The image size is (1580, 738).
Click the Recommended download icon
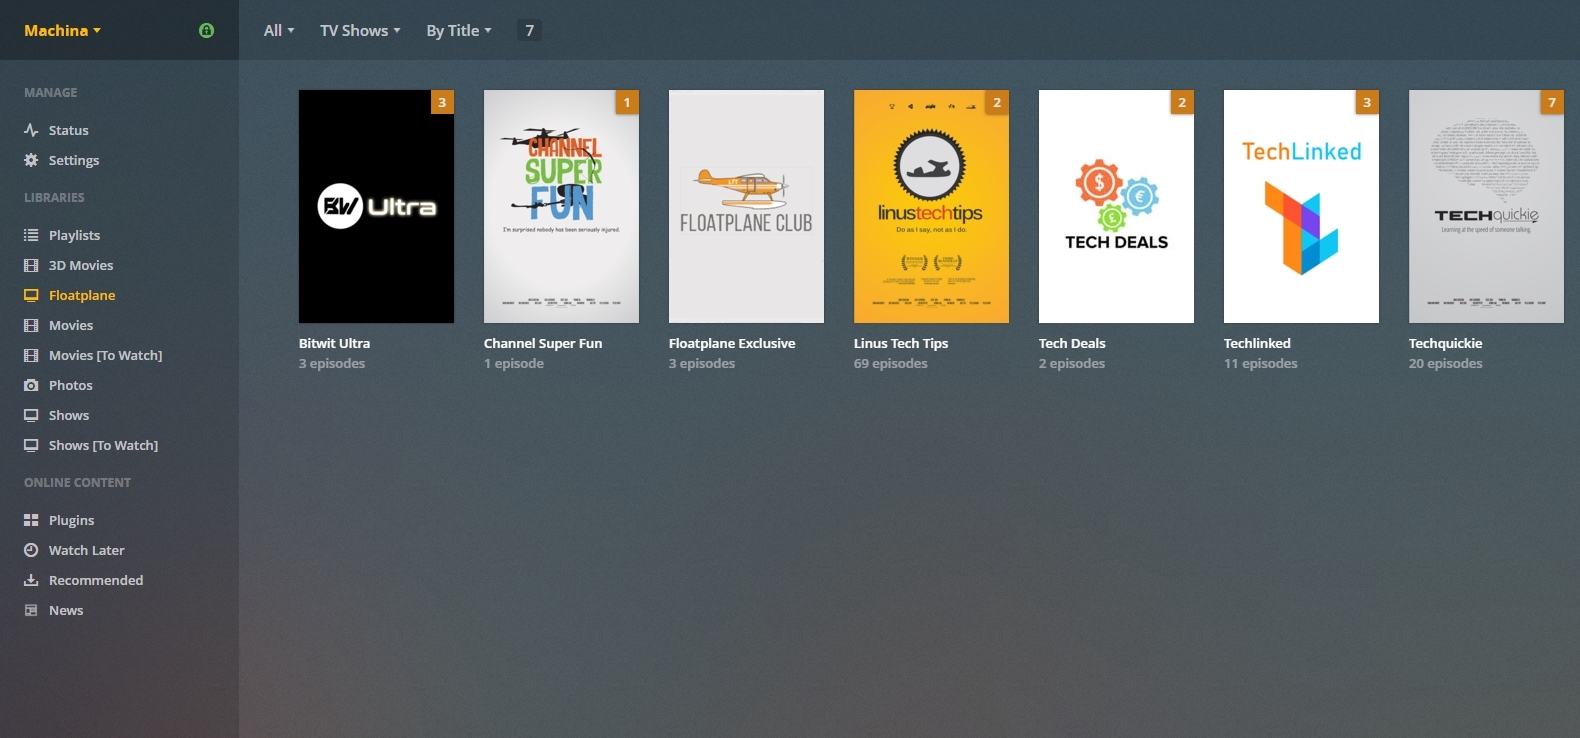[x=31, y=580]
